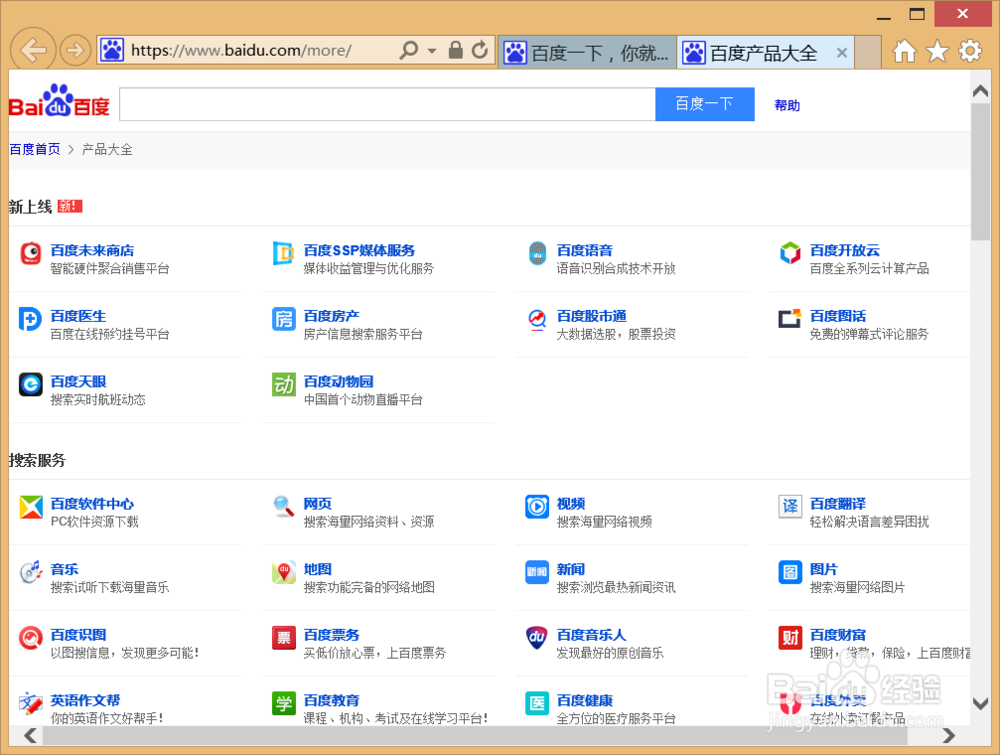Open a new blank tab
Viewport: 1000px width, 755px height.
click(x=868, y=52)
